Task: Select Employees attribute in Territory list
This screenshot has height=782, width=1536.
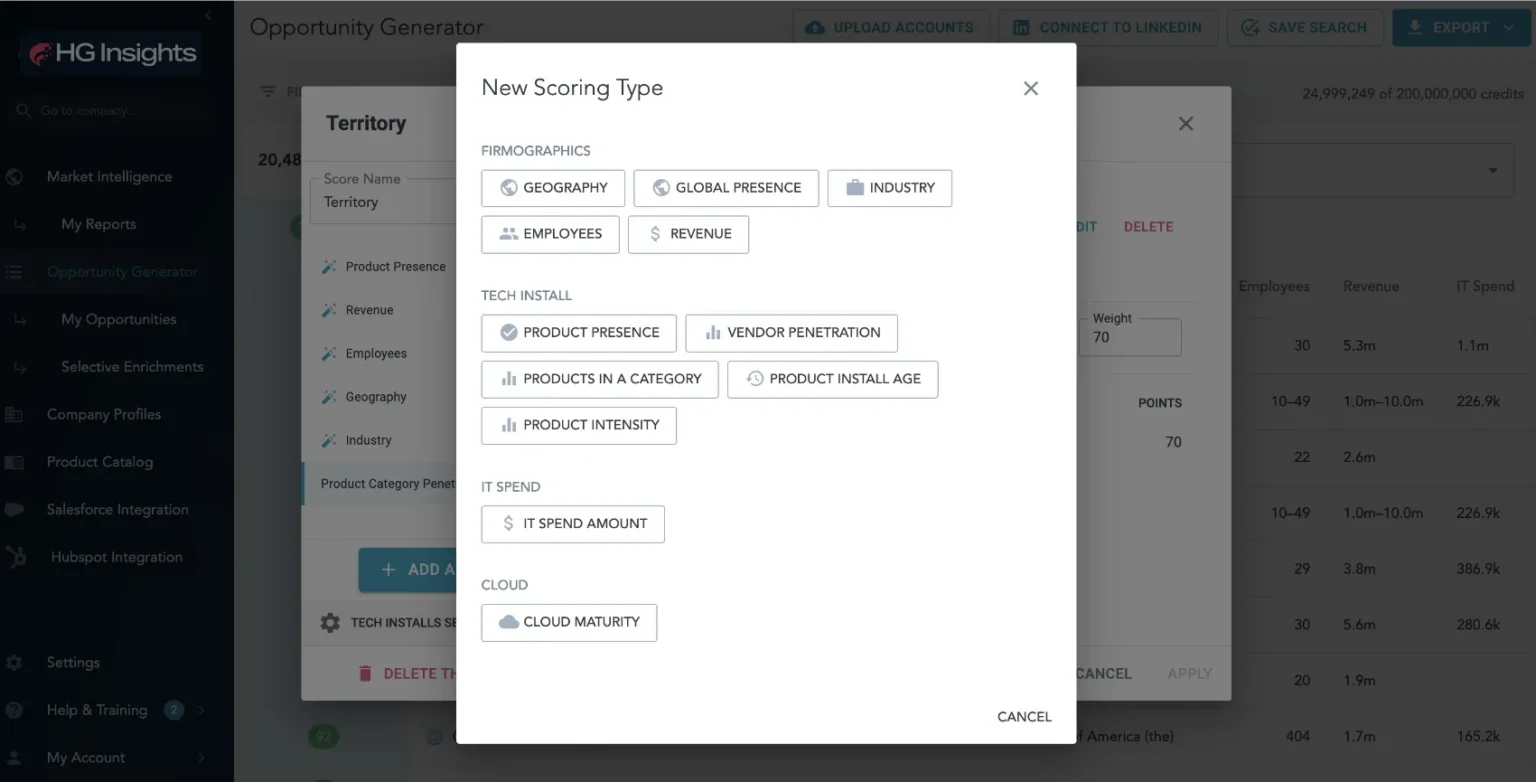Action: [380, 354]
